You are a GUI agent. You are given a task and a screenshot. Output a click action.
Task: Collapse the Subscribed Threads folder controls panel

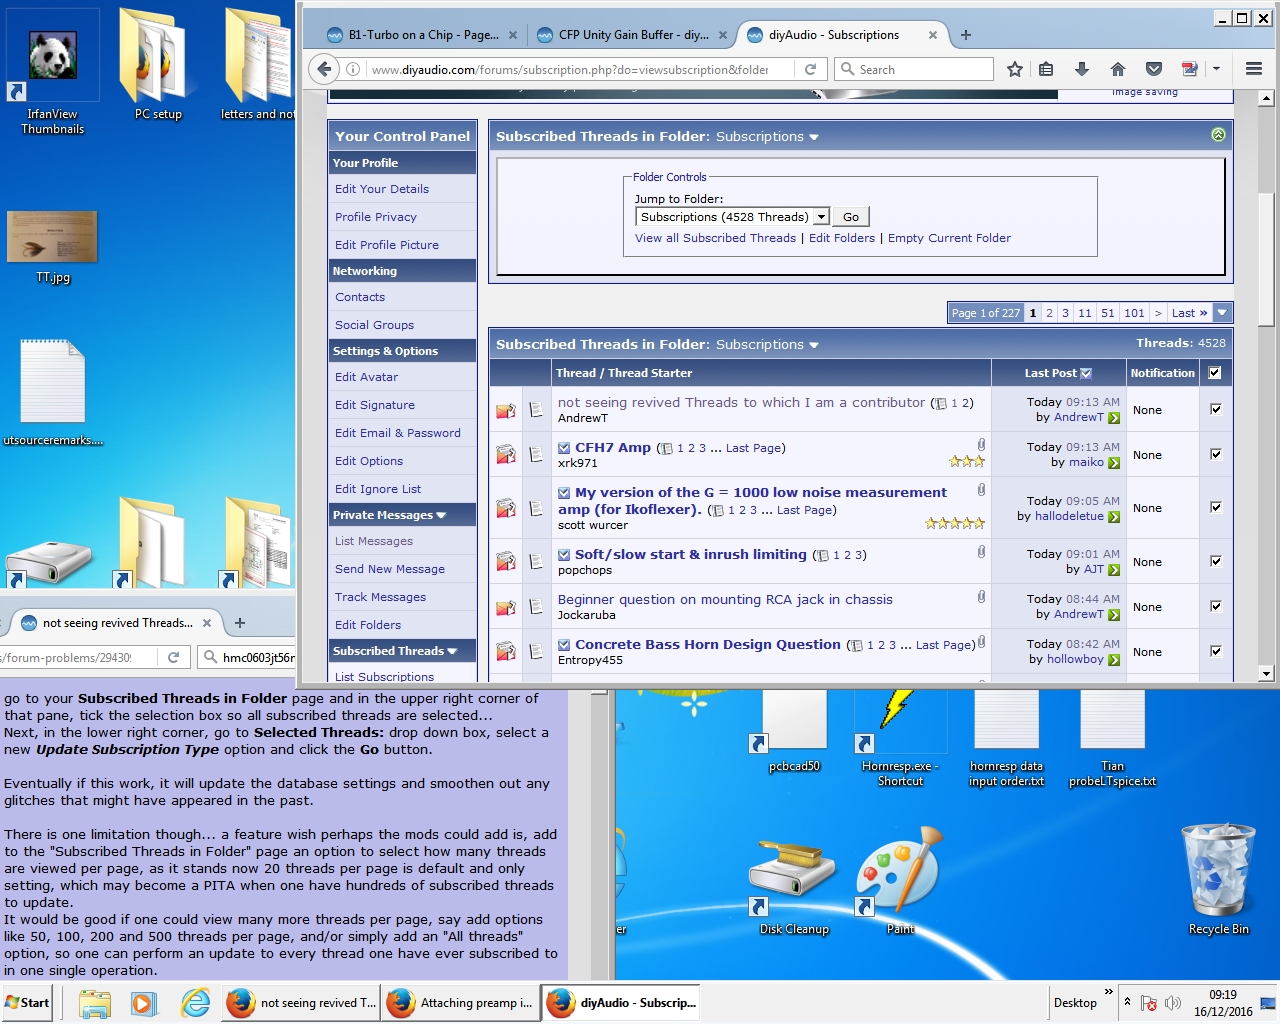tap(1218, 135)
